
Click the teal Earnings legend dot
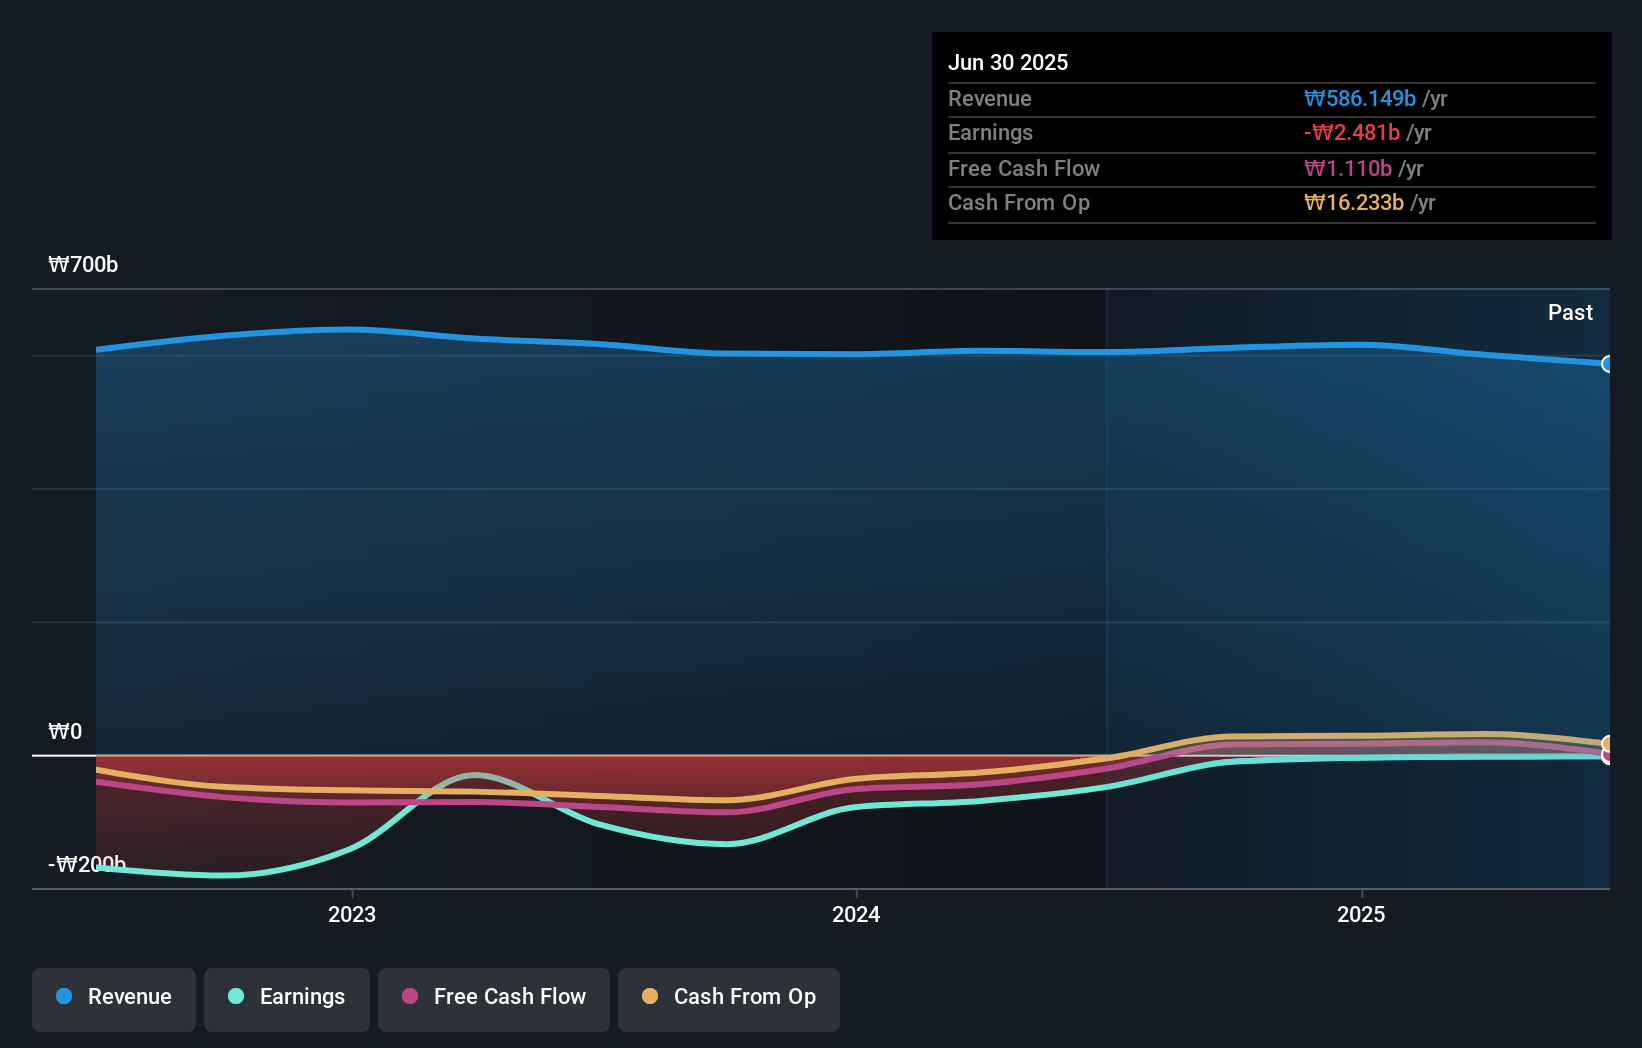pos(236,996)
